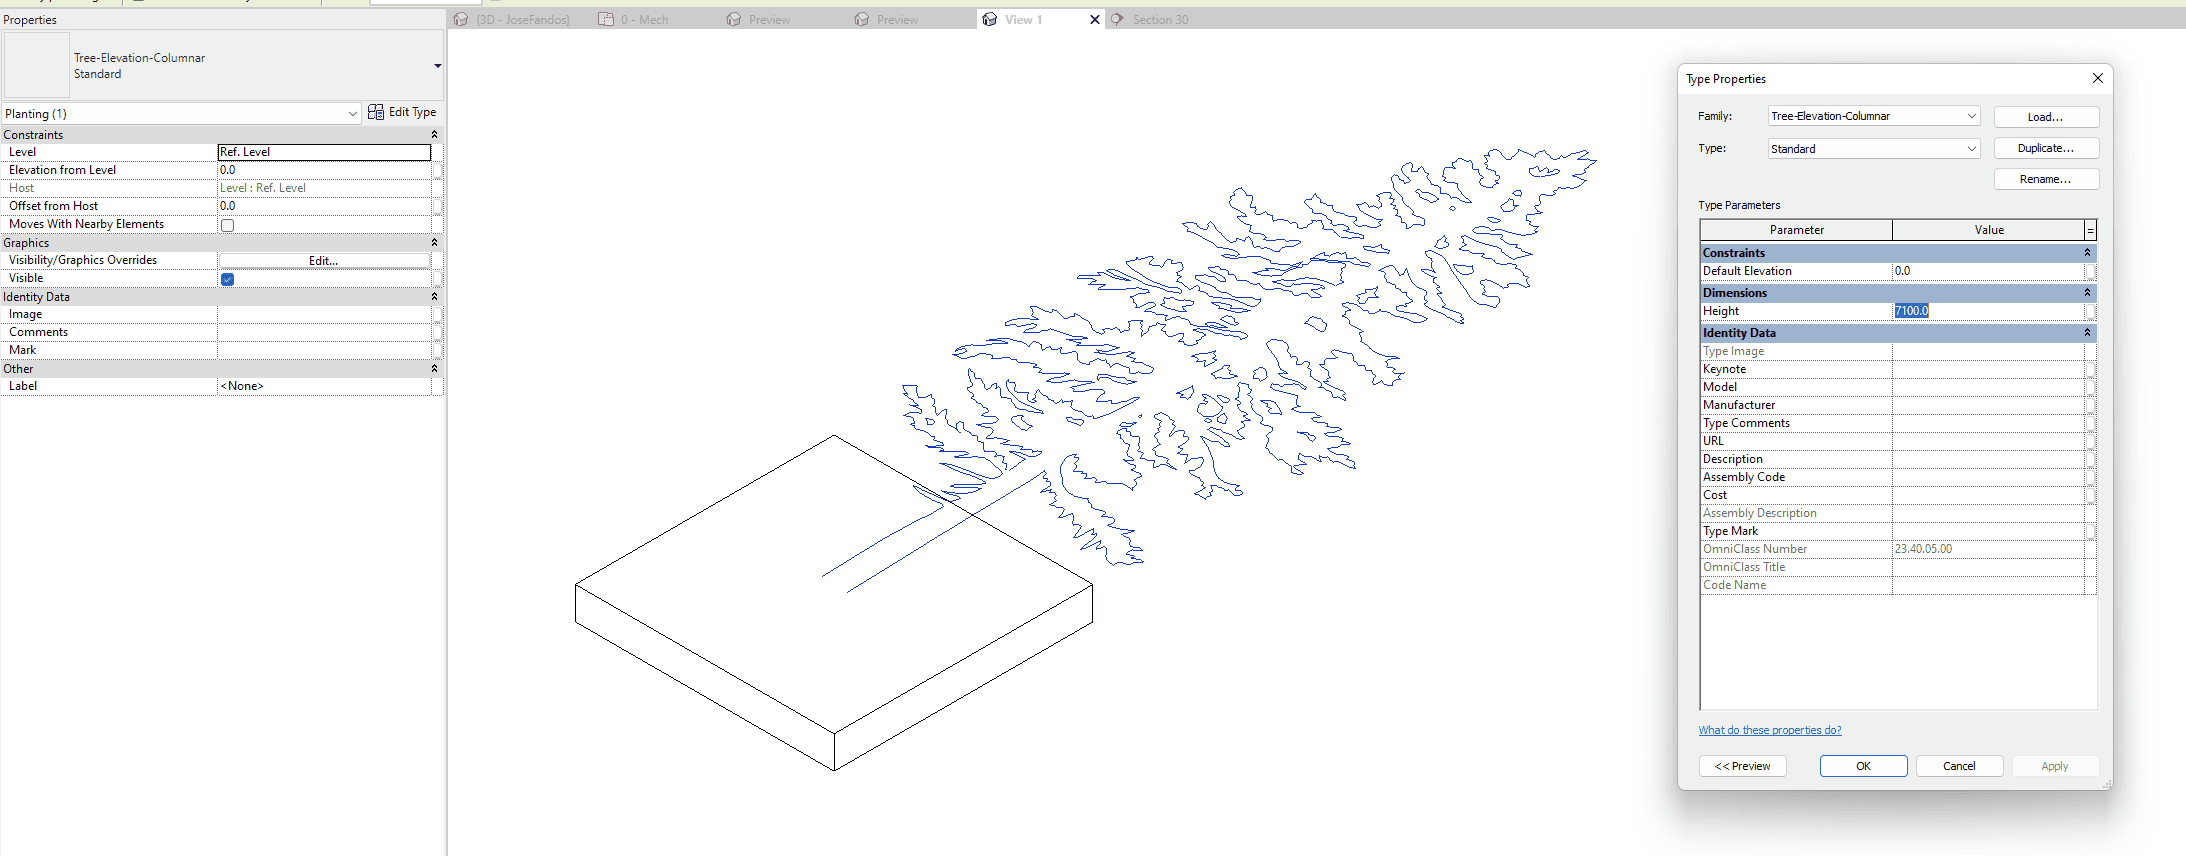Toggle Moves With Nearby Elements checkbox

[227, 225]
